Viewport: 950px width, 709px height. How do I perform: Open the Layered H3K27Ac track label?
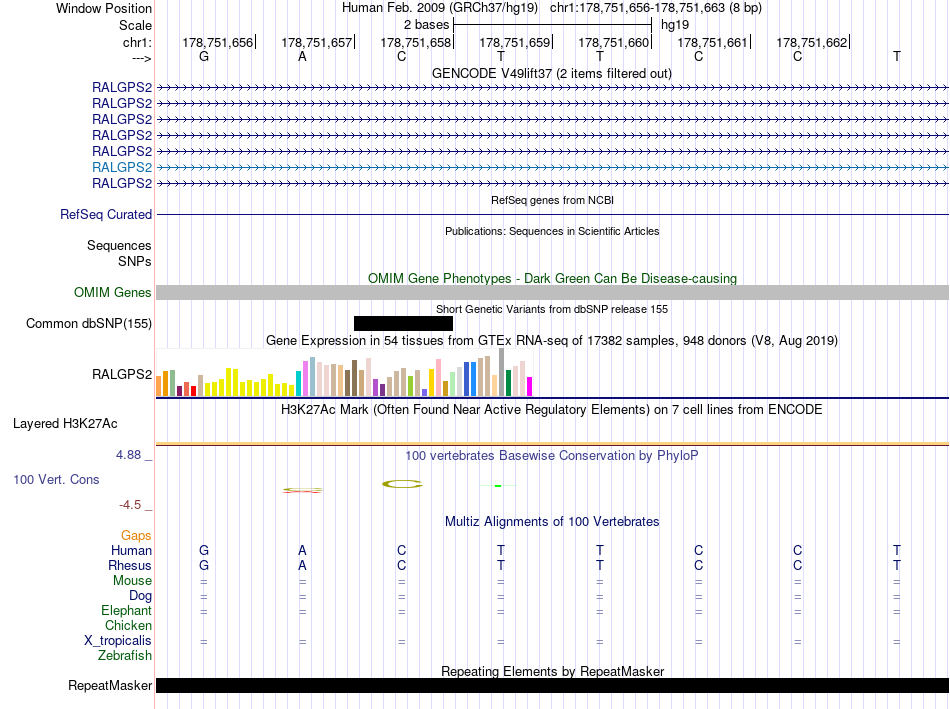tap(65, 424)
